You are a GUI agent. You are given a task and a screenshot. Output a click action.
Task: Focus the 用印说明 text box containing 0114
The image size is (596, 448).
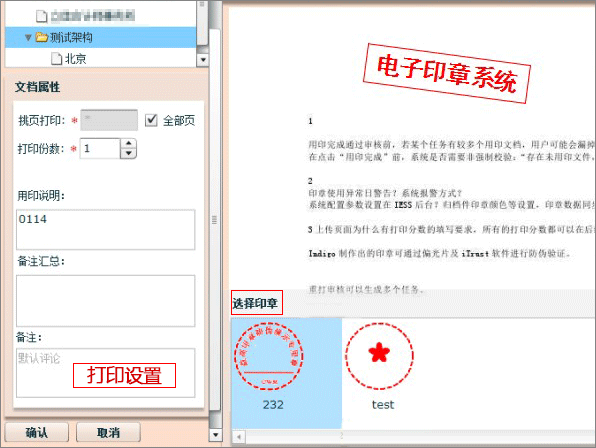point(106,230)
